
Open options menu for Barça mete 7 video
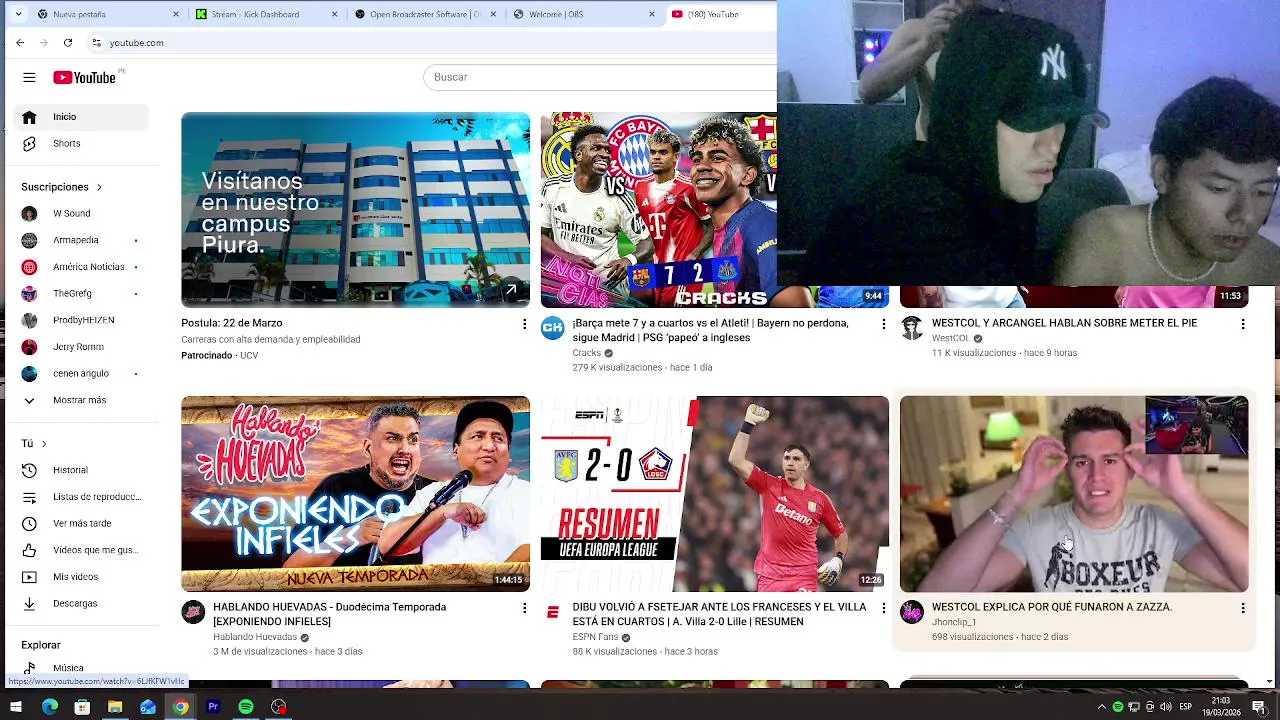coord(883,324)
